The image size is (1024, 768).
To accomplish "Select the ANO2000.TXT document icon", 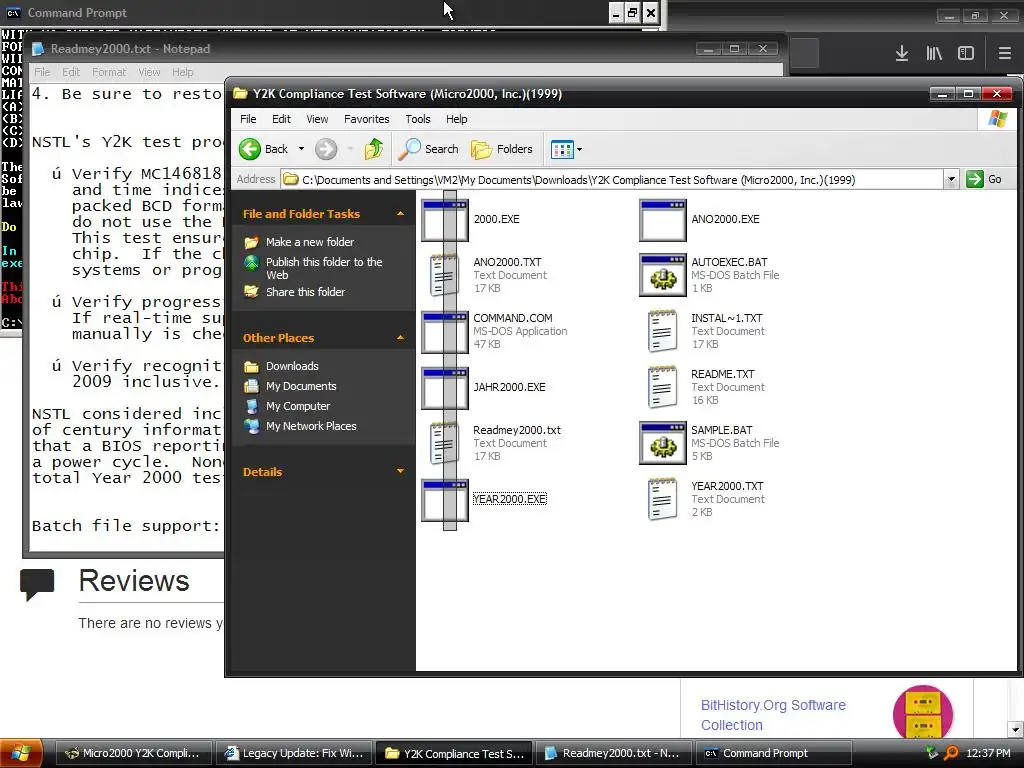I will pos(445,275).
